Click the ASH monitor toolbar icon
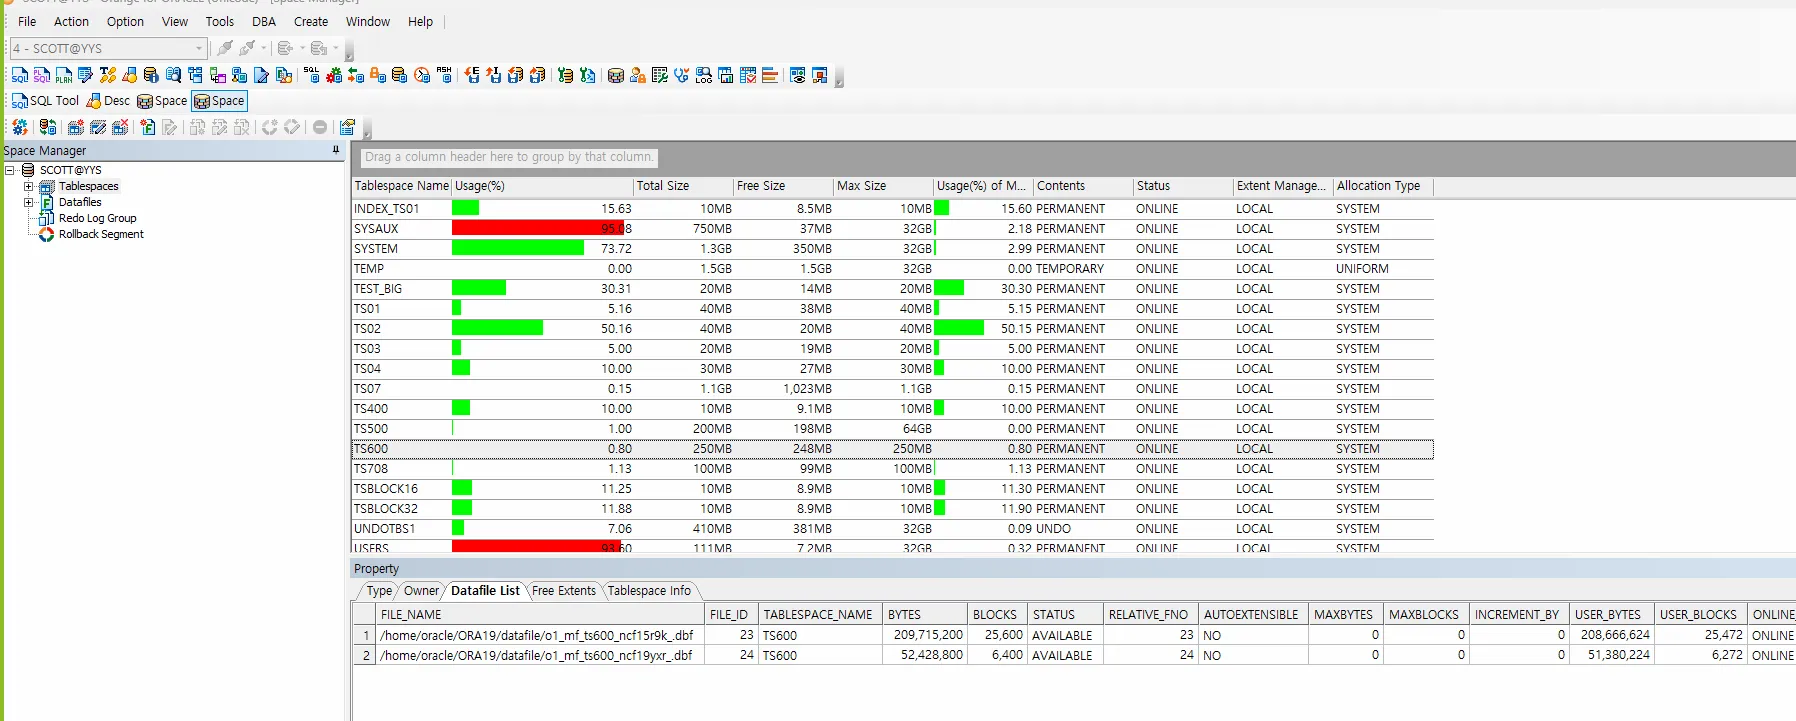Image resolution: width=1796 pixels, height=721 pixels. [x=445, y=75]
